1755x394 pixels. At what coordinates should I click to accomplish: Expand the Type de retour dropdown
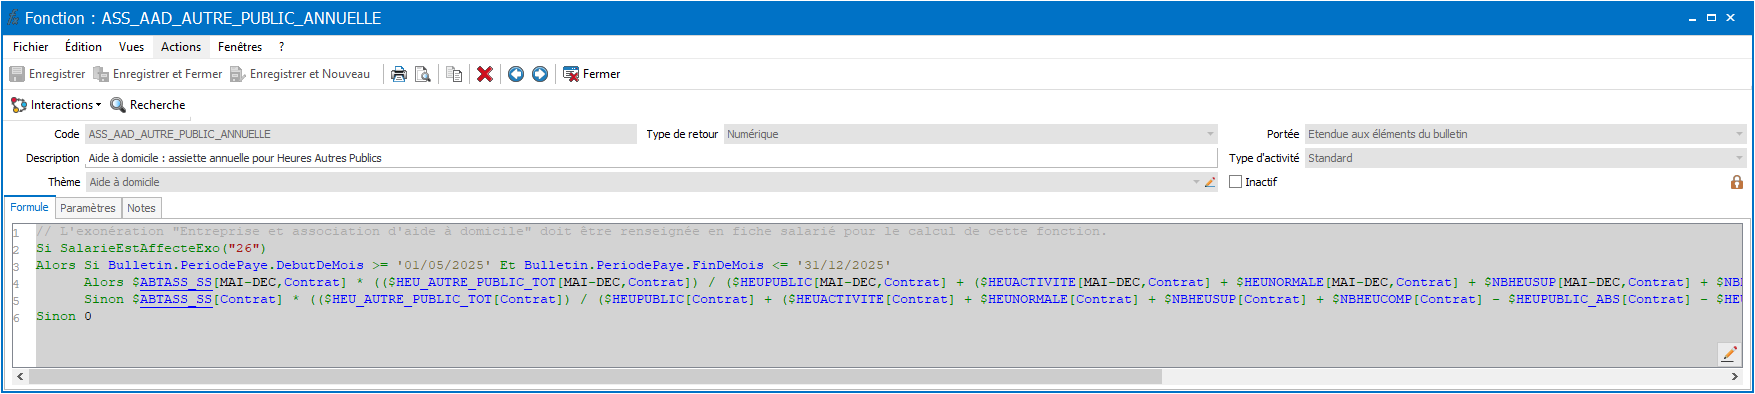point(1210,134)
